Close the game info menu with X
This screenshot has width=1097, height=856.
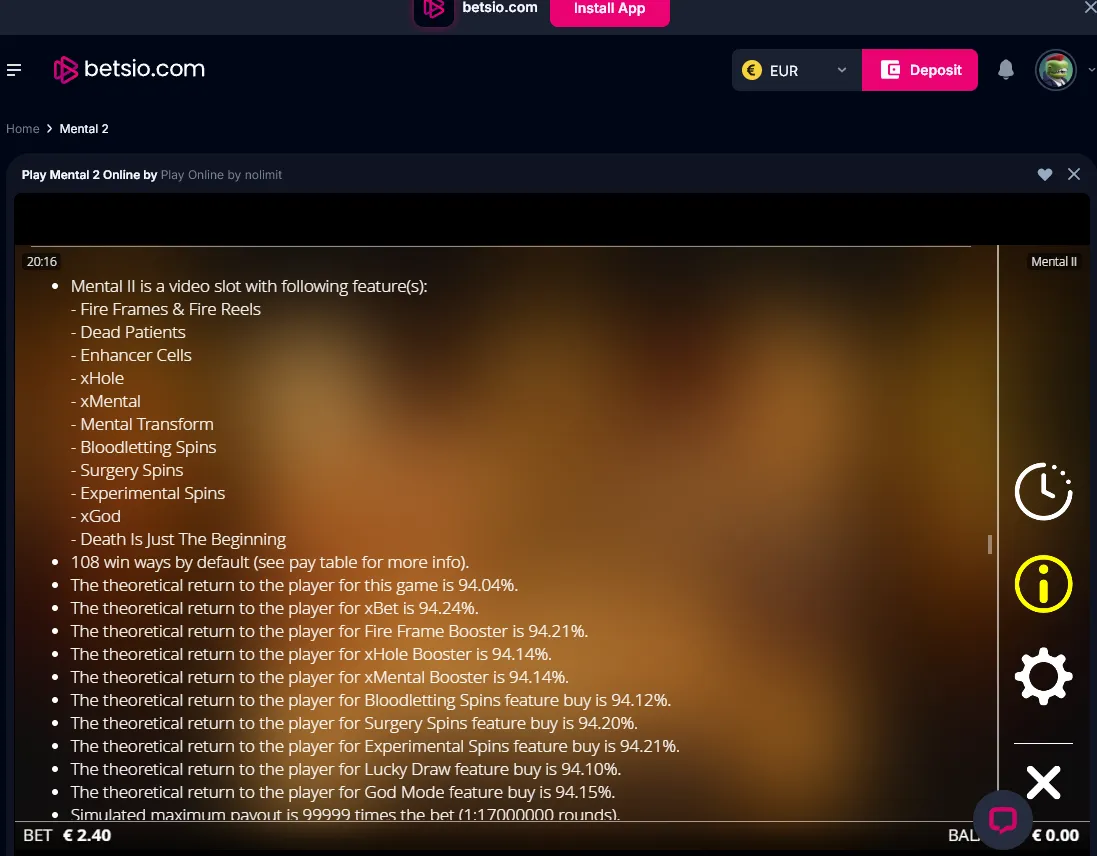coord(1043,782)
